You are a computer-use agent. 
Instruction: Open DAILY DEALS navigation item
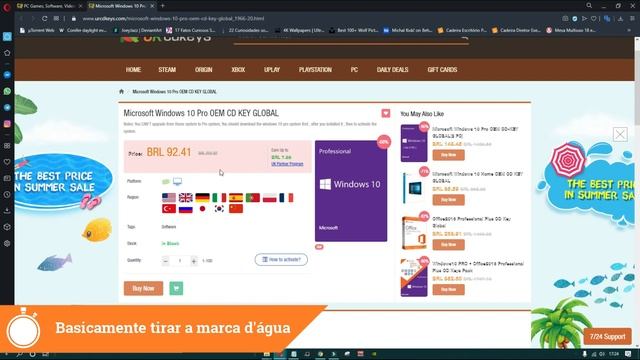[392, 70]
